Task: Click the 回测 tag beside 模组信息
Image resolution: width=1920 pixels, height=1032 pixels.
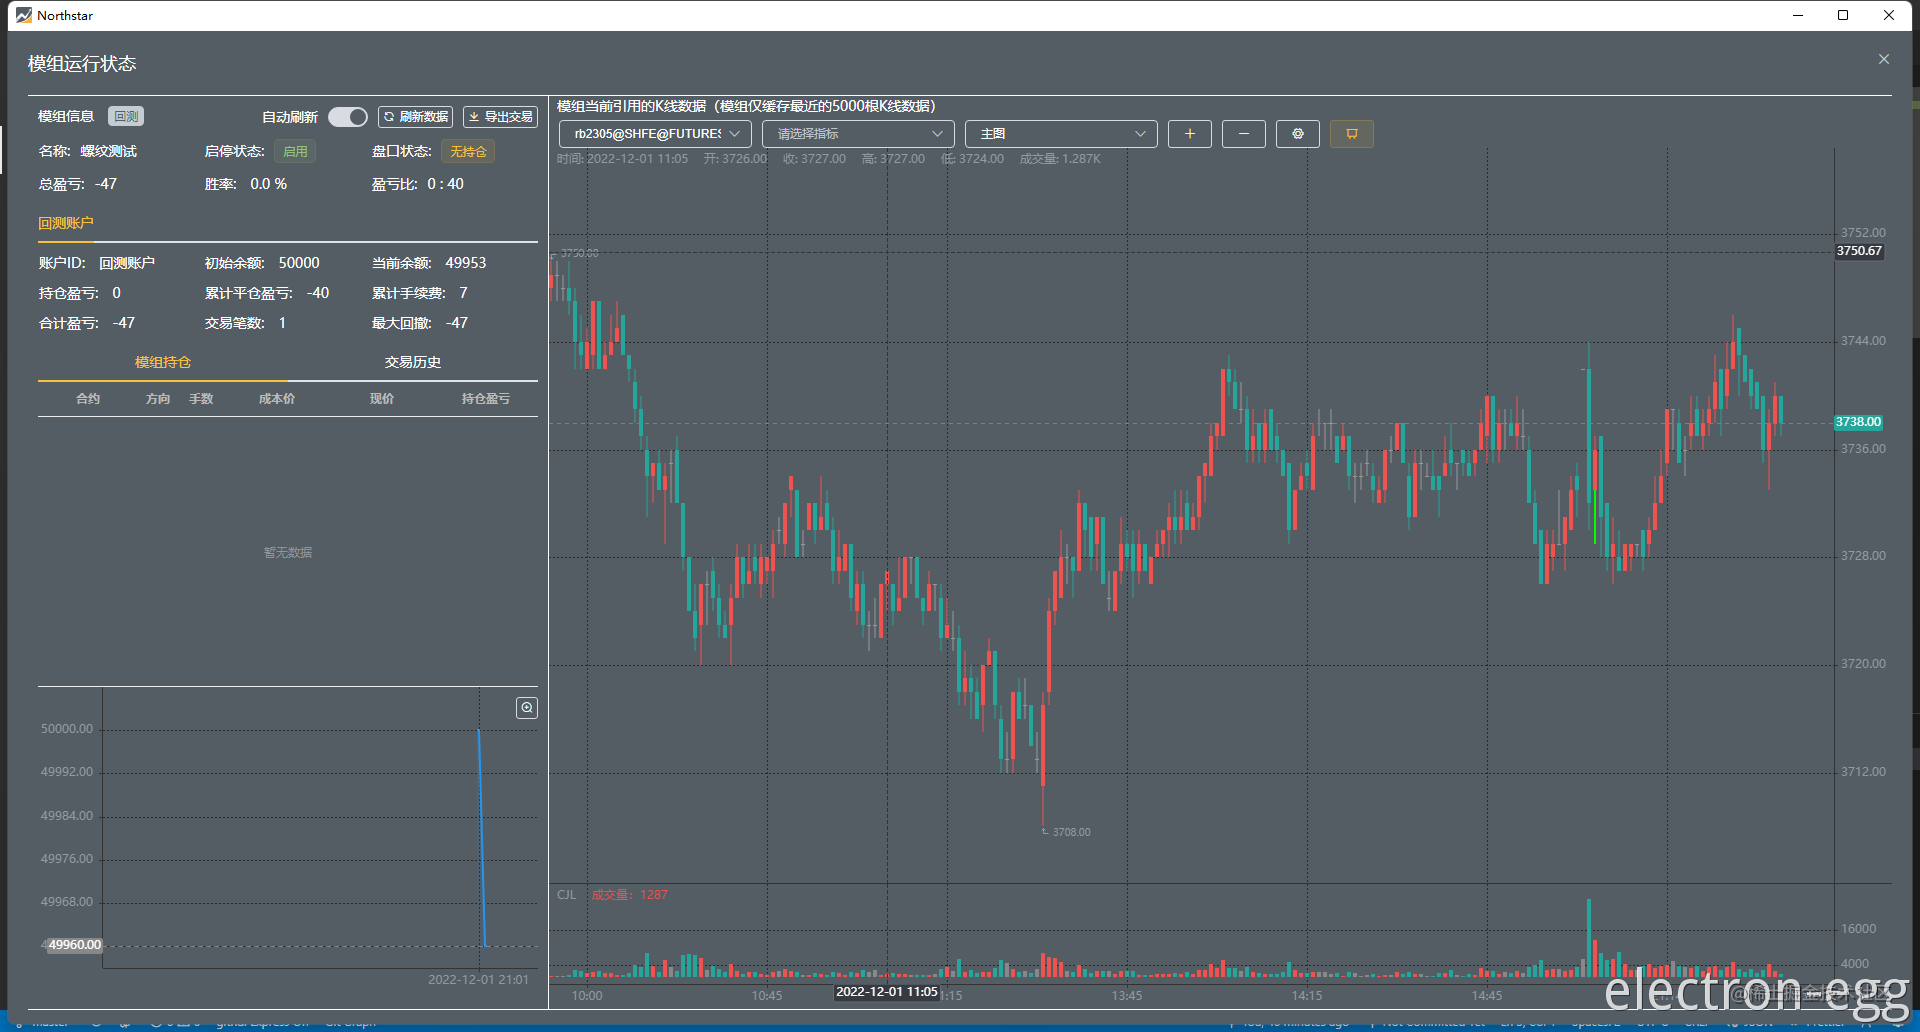Action: coord(126,116)
